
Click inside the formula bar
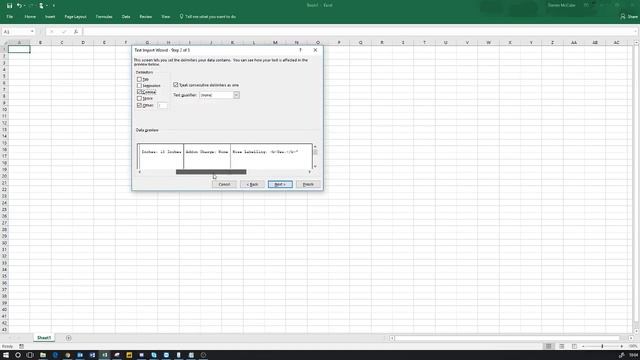coord(358,31)
